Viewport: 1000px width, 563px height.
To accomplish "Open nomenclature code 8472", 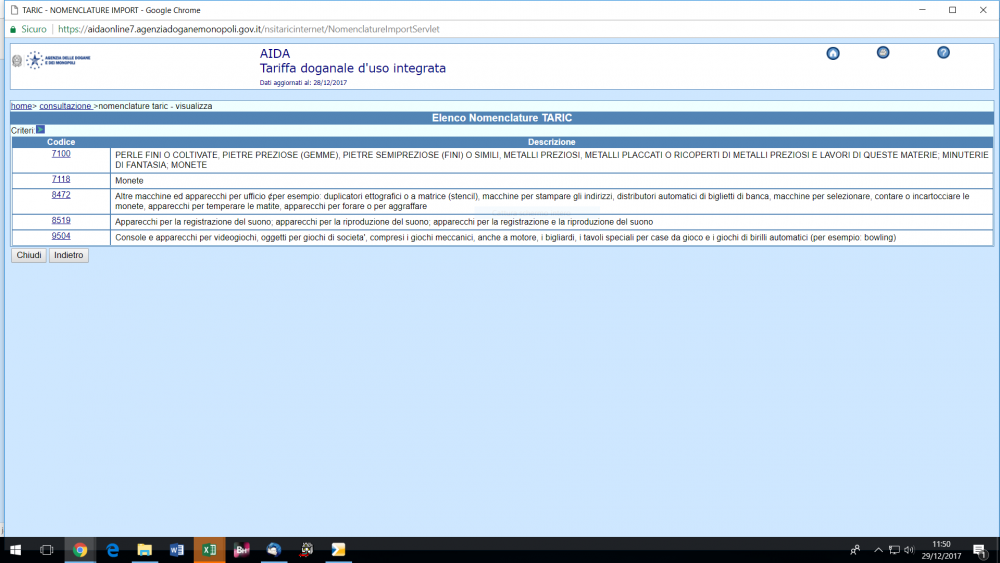I will pyautogui.click(x=61, y=195).
